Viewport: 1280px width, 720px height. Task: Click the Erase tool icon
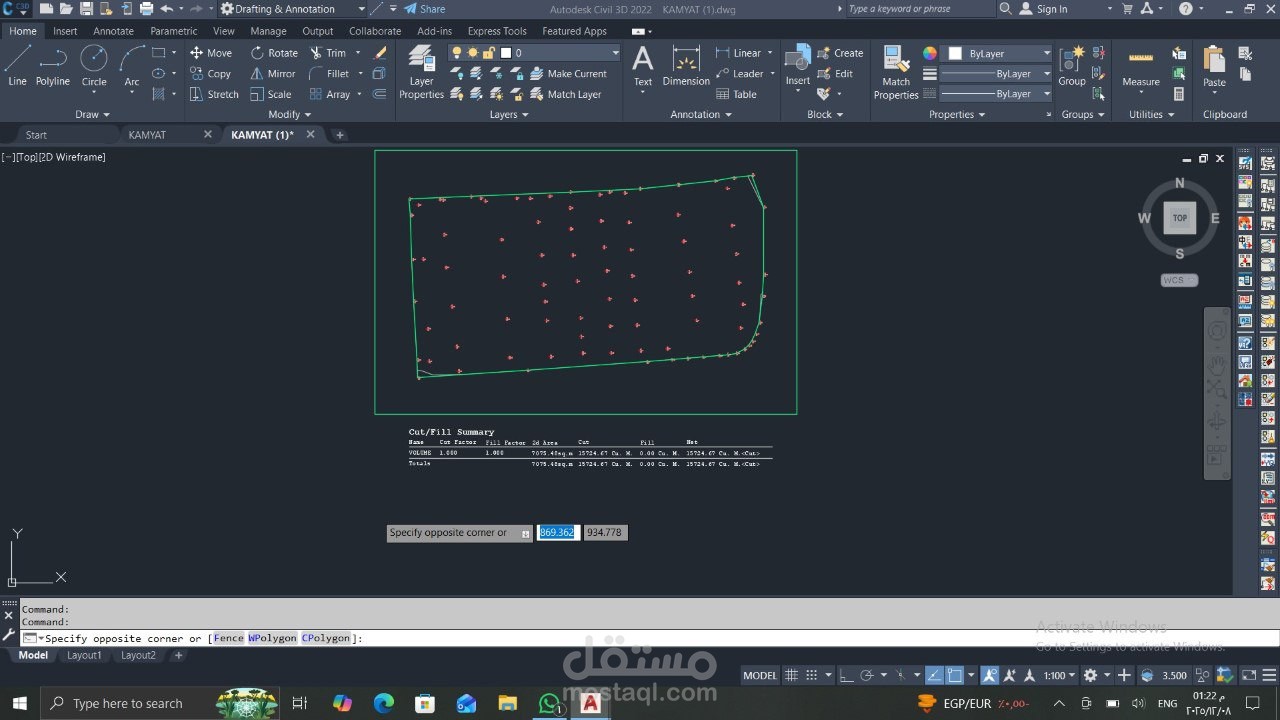point(380,53)
